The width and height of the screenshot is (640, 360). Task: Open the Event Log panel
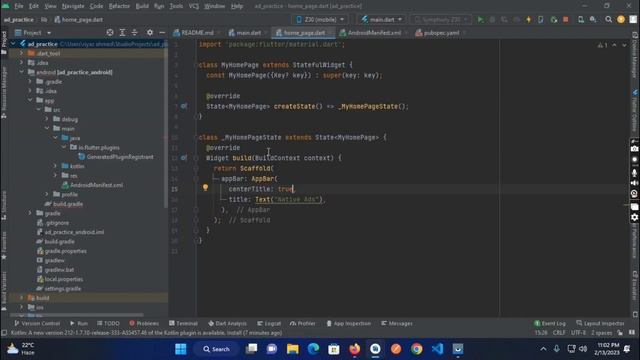pyautogui.click(x=549, y=323)
